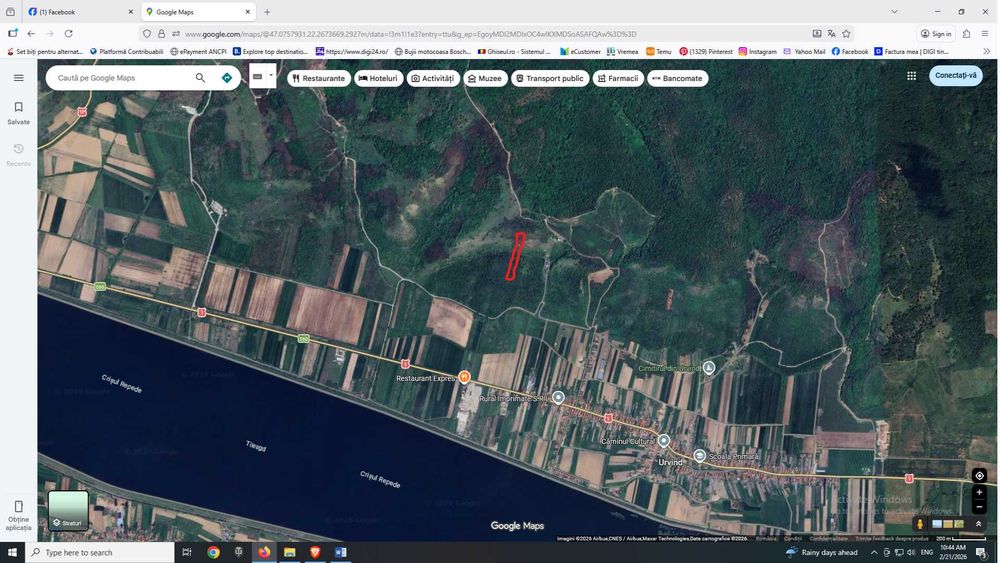Expand the imagery strip with double chevron
The width and height of the screenshot is (1000, 563).
pos(979,523)
